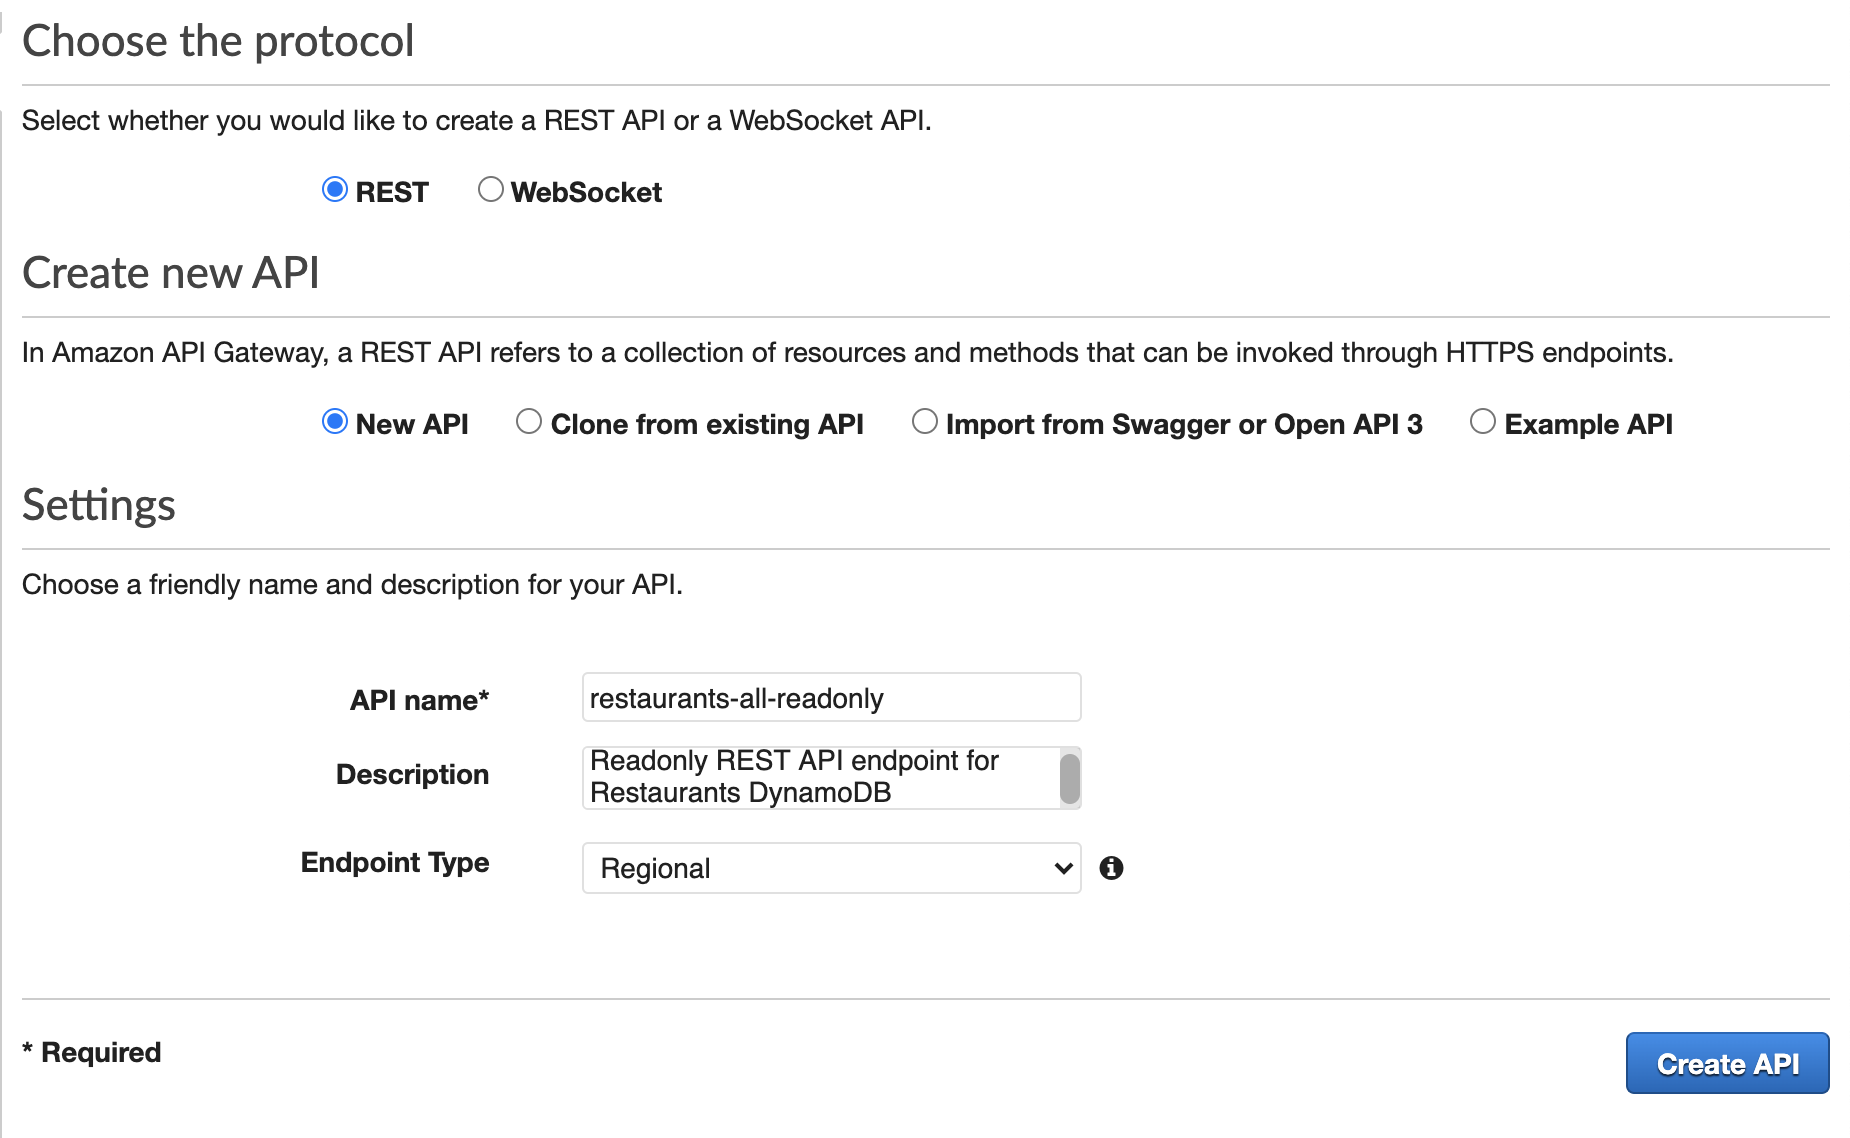Select Regional in the Endpoint Type combo box
Image resolution: width=1850 pixels, height=1138 pixels.
[x=830, y=868]
